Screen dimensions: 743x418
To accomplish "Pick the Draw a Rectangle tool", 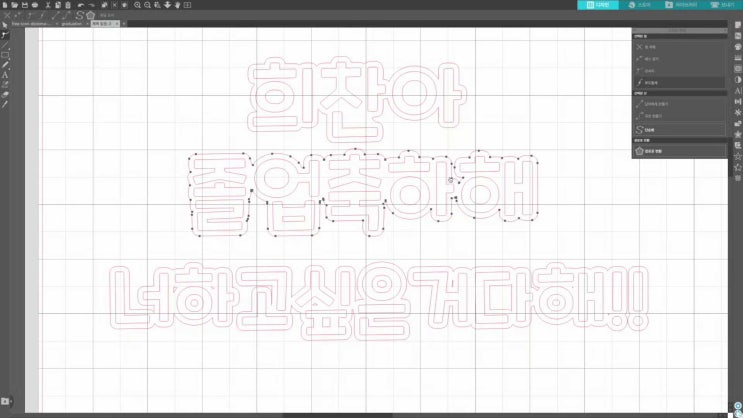I will [5, 55].
